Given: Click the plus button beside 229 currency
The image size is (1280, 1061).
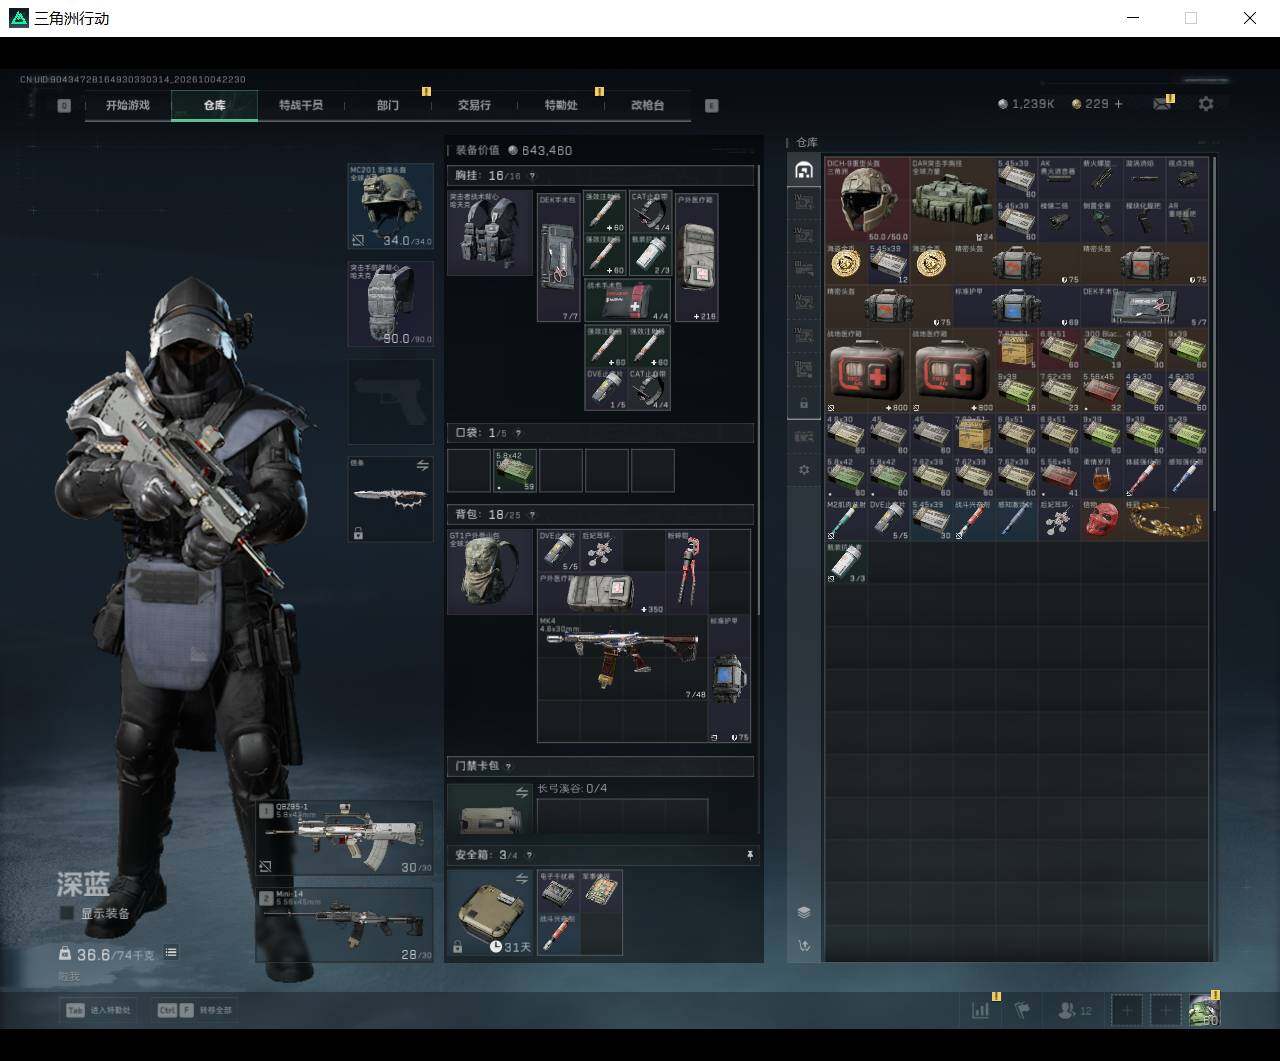Looking at the screenshot, I should [x=1118, y=104].
